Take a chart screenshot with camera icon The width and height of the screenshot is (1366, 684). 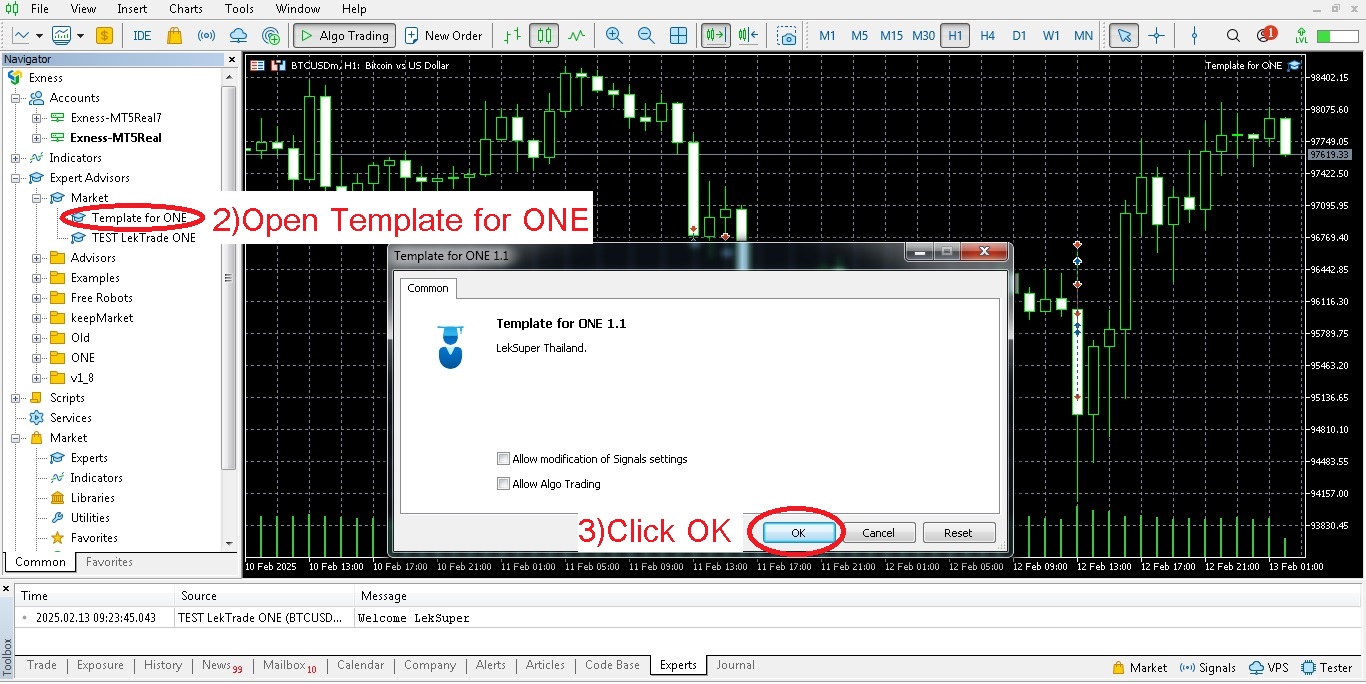788,36
